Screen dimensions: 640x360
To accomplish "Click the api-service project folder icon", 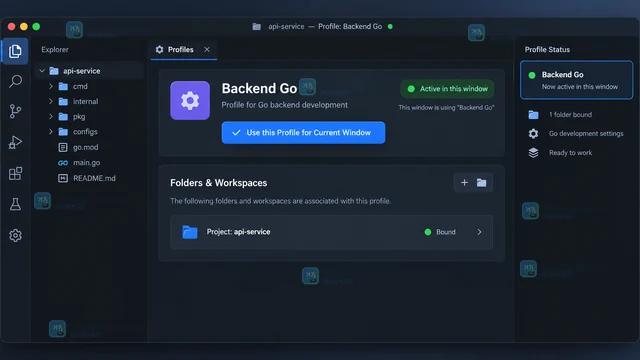I will click(189, 232).
